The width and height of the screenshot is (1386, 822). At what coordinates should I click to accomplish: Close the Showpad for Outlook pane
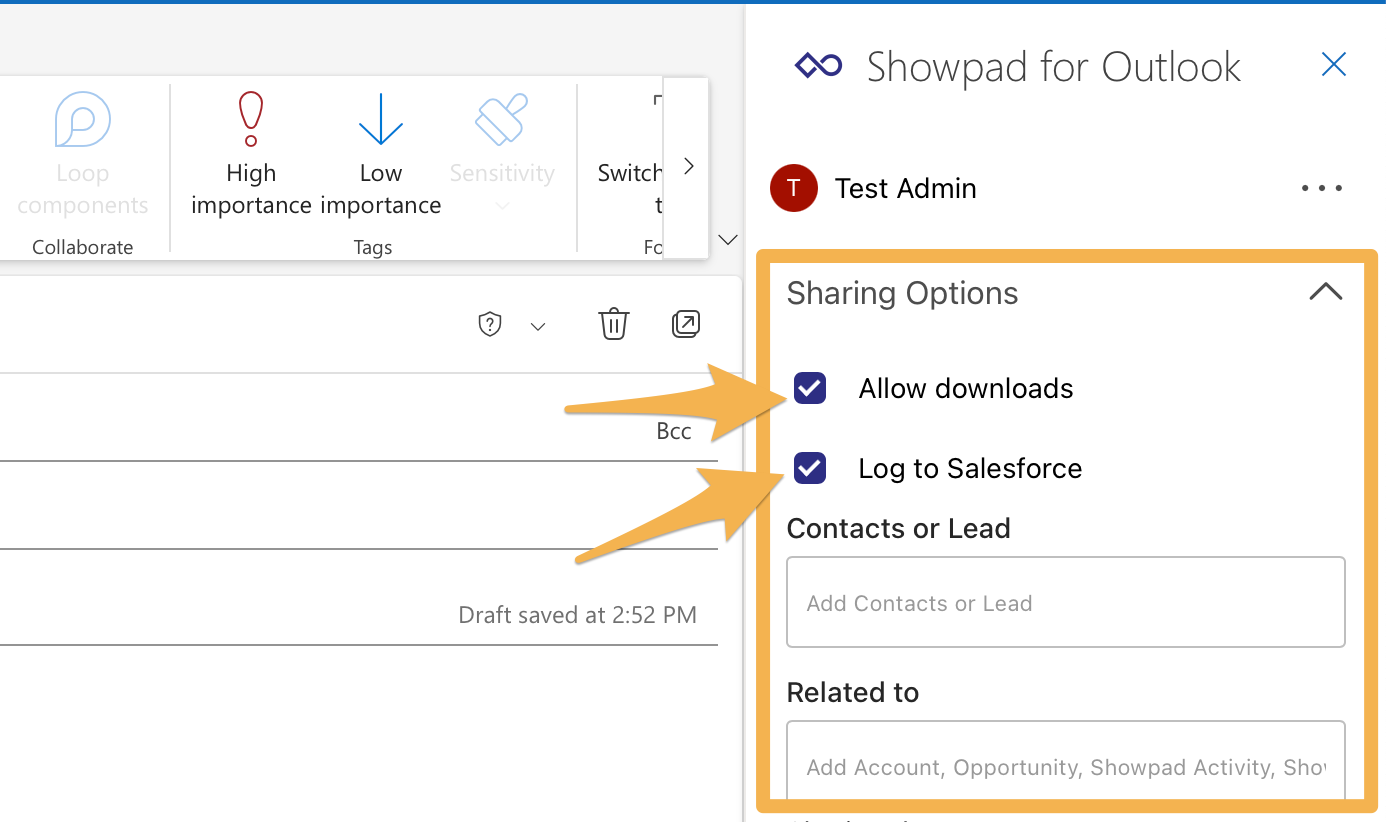(x=1334, y=65)
